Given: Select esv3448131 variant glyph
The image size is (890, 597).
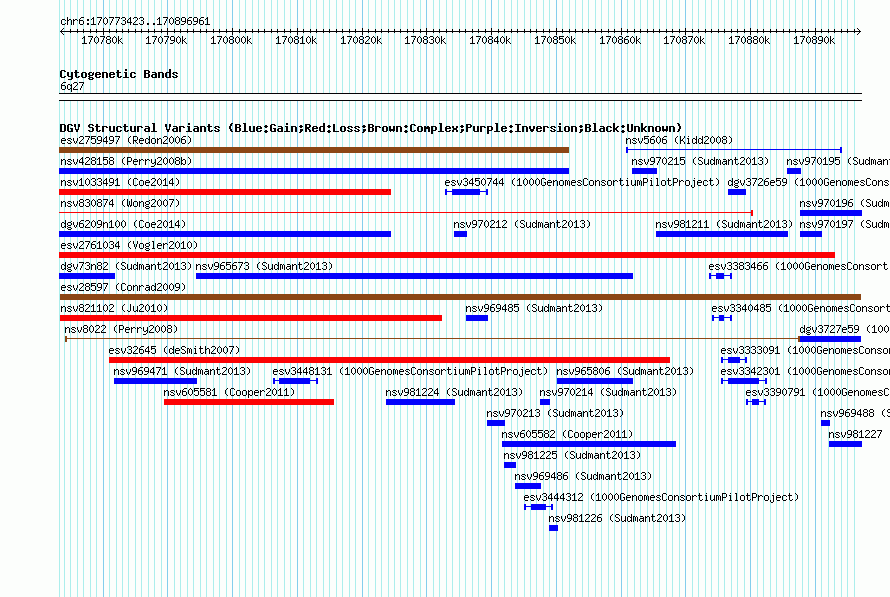Looking at the screenshot, I should [x=295, y=381].
